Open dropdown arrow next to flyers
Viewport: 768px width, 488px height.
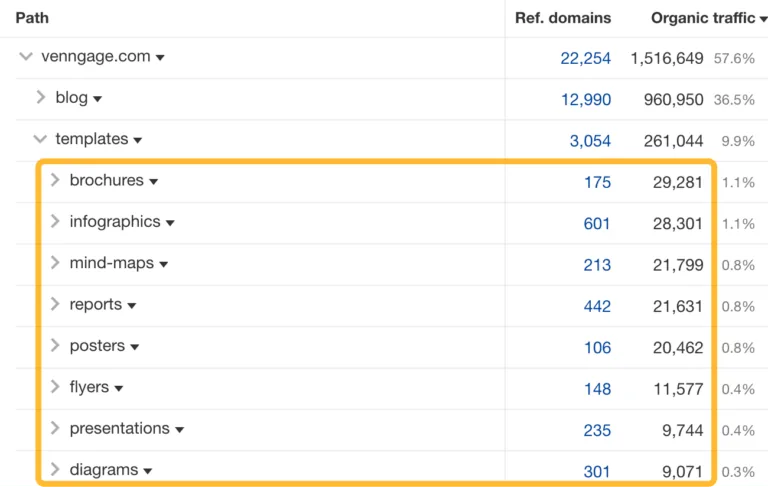click(x=119, y=389)
